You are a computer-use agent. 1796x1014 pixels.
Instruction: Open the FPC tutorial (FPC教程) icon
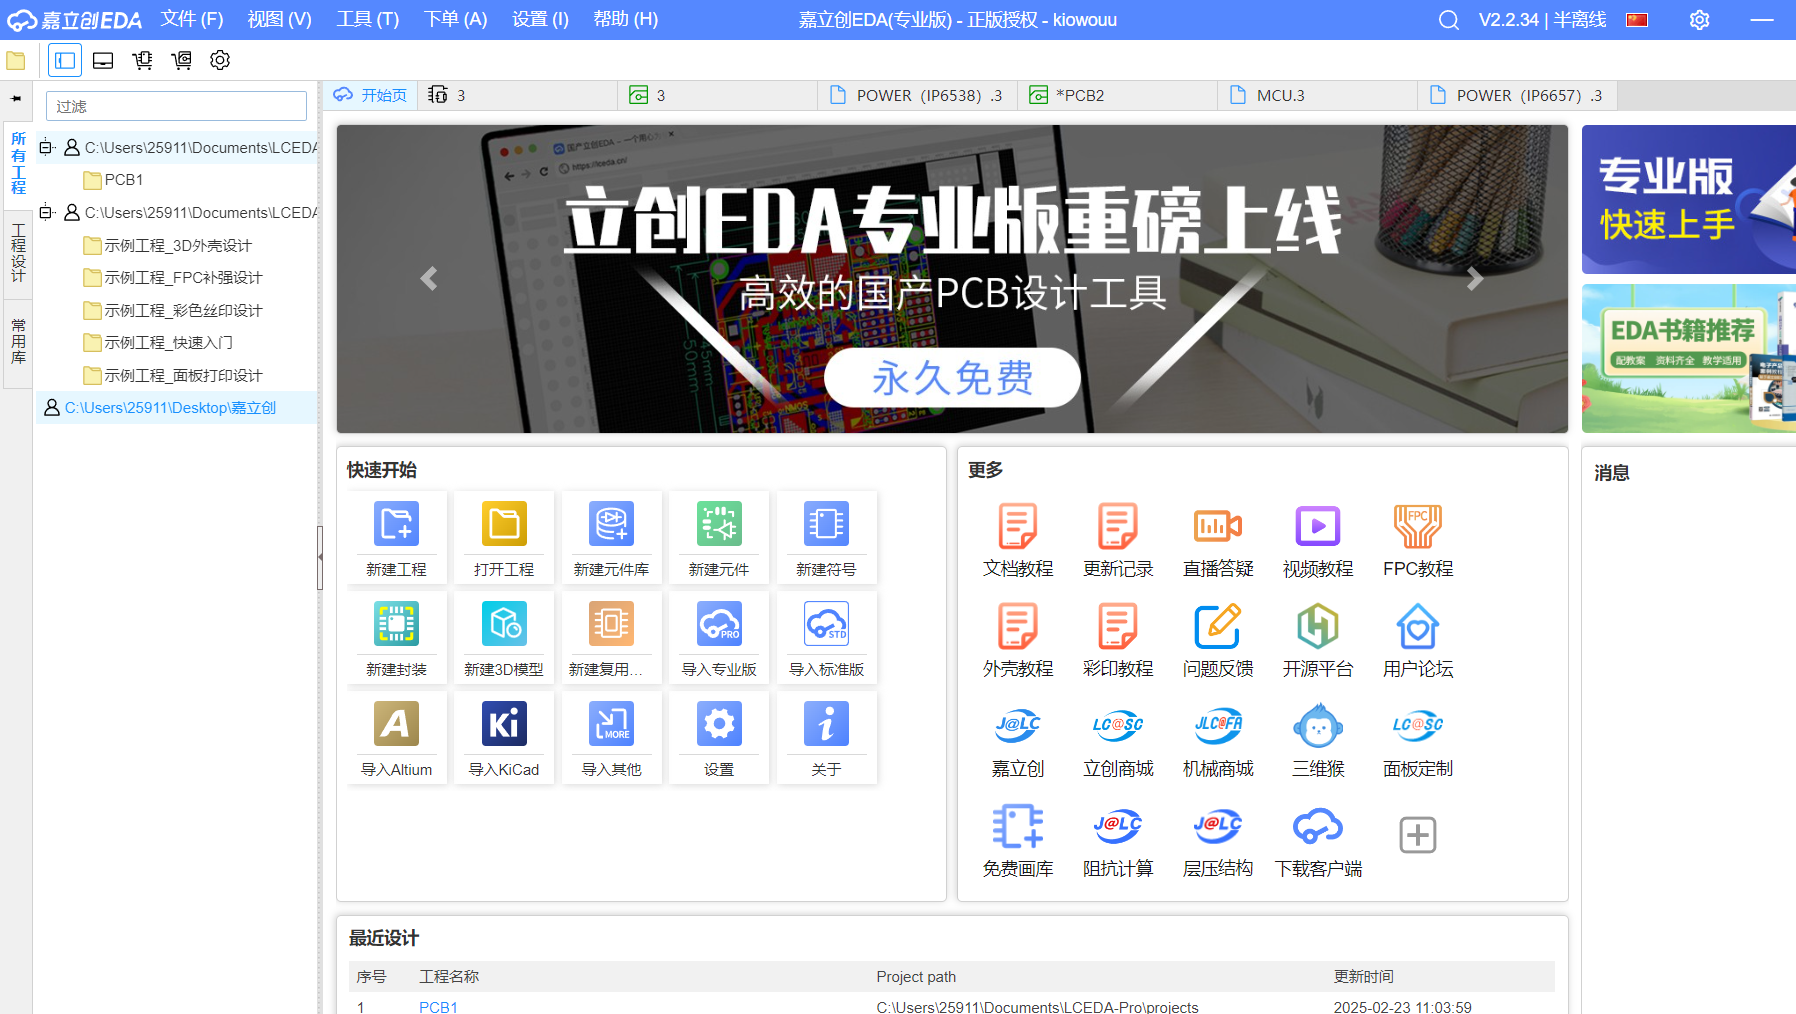point(1417,527)
